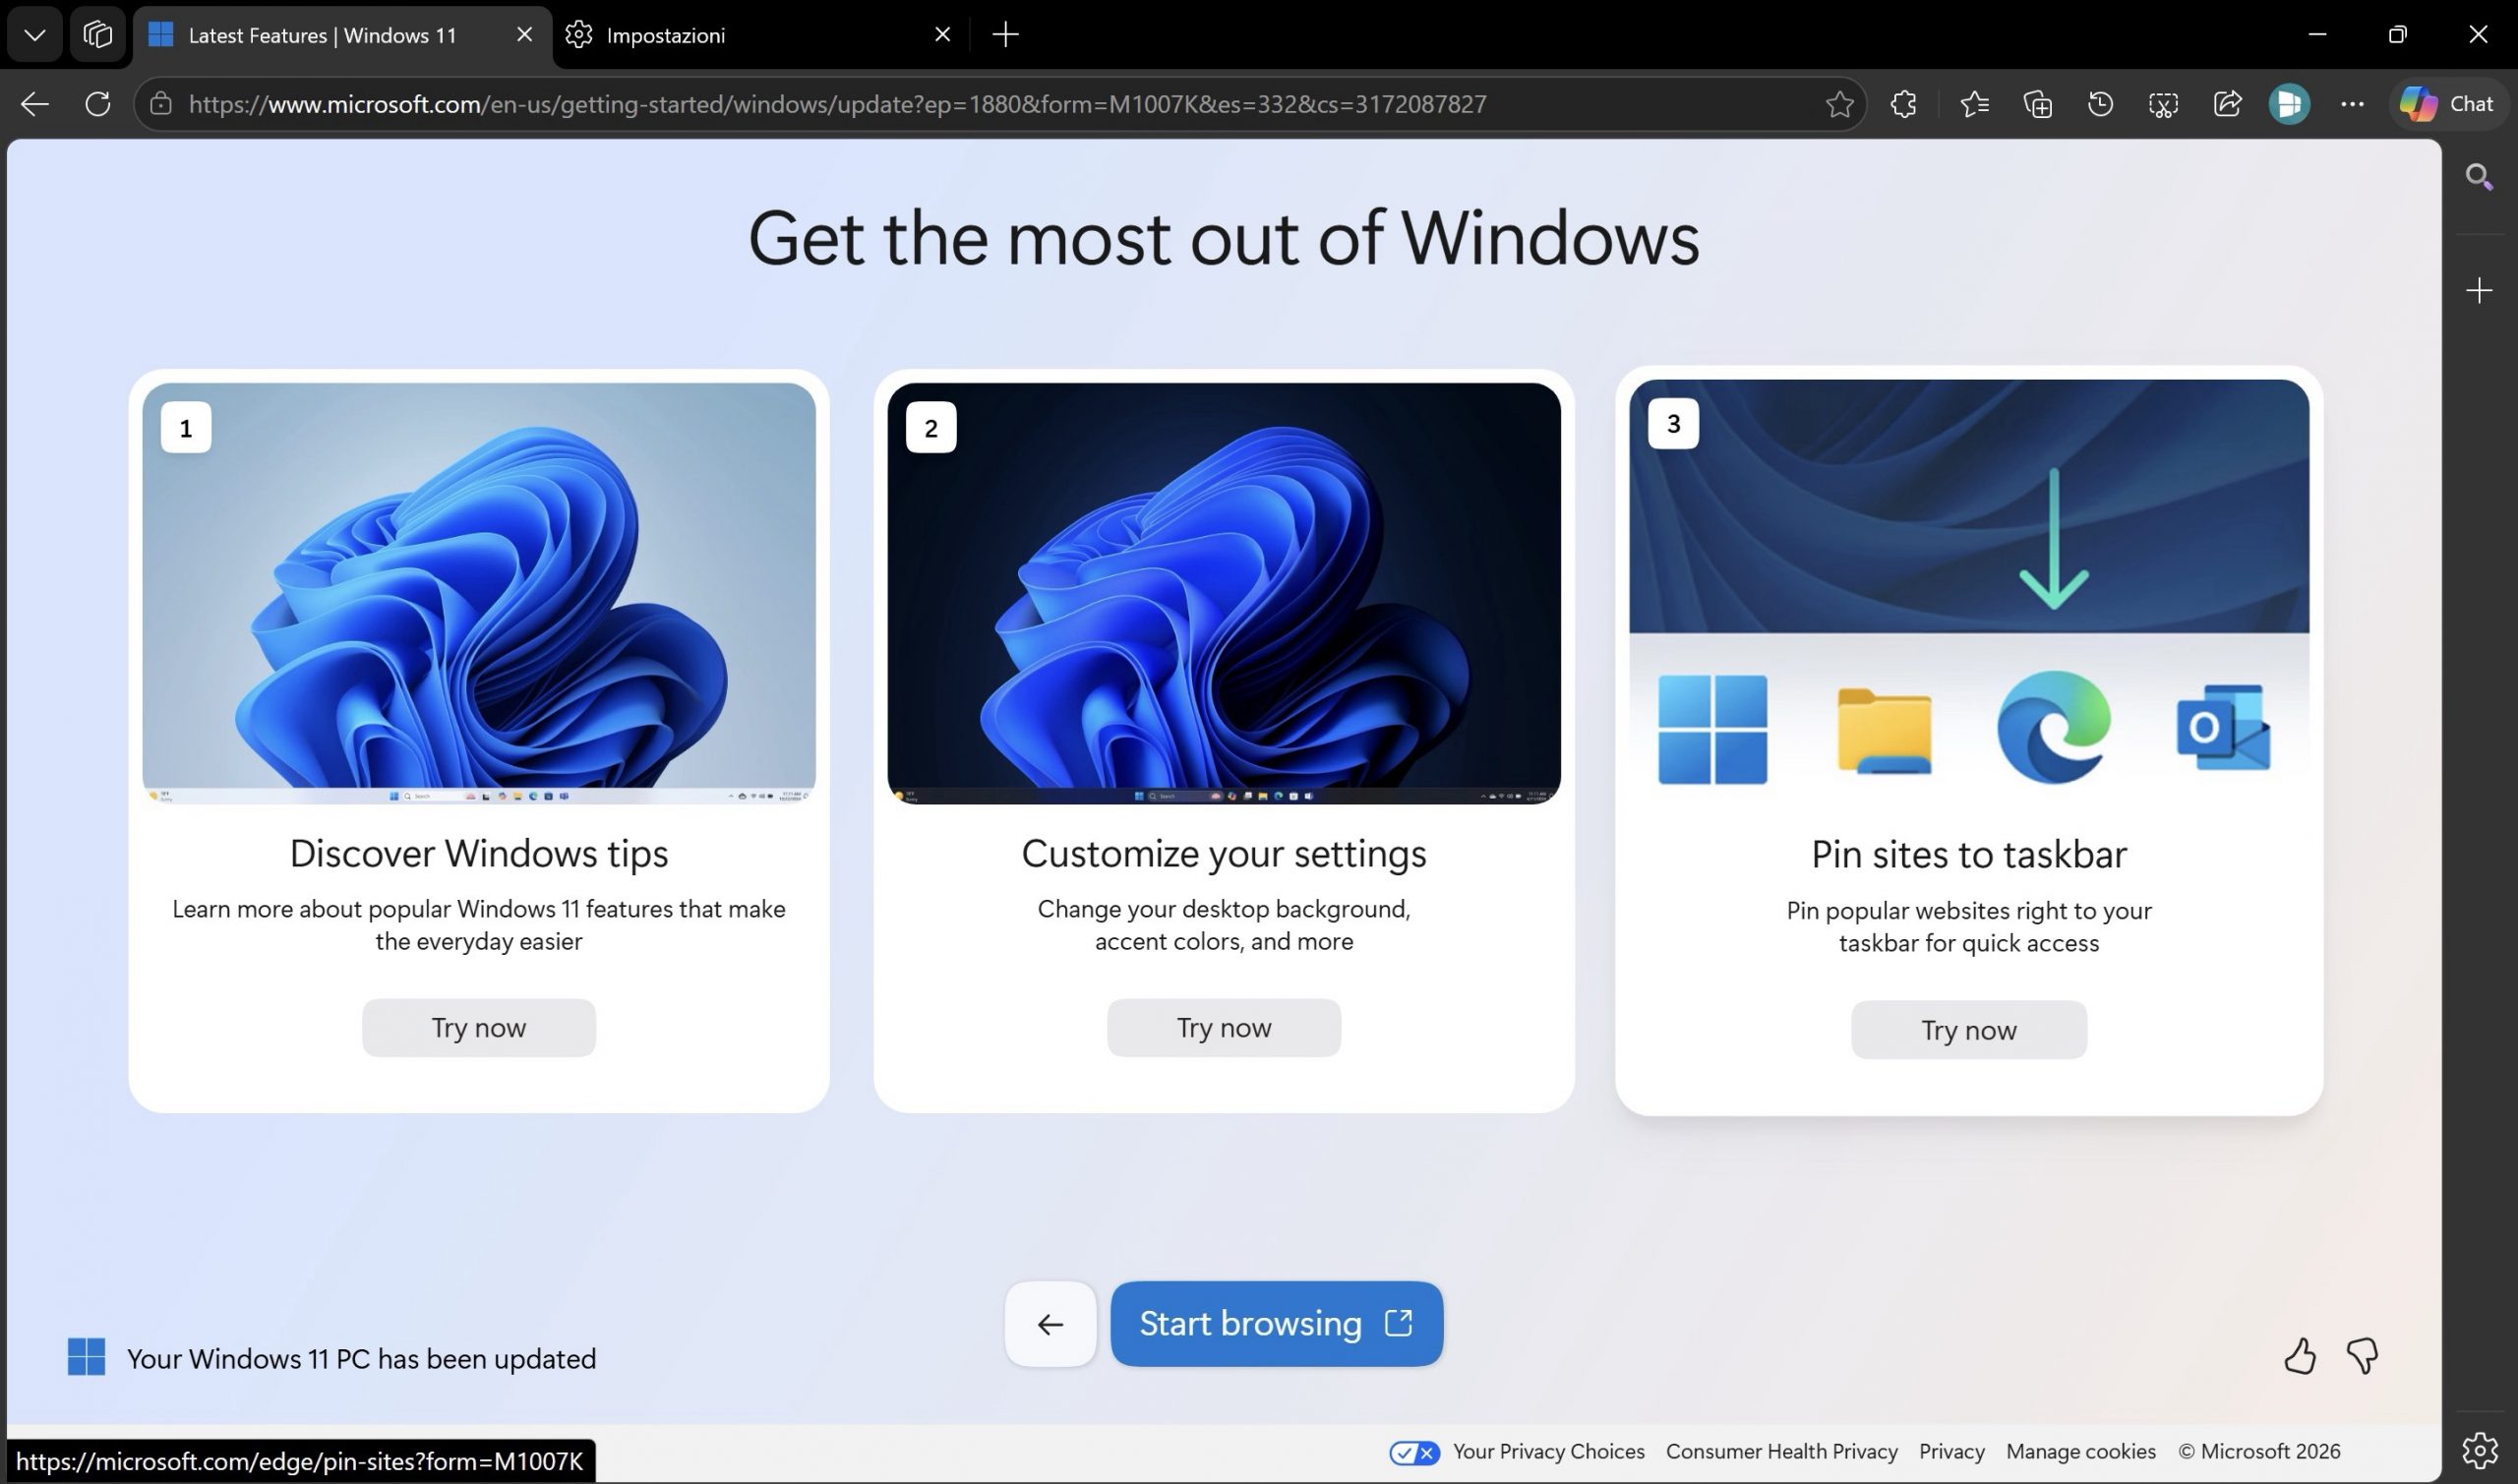Refresh the current page
The image size is (2518, 1484).
pyautogui.click(x=98, y=104)
